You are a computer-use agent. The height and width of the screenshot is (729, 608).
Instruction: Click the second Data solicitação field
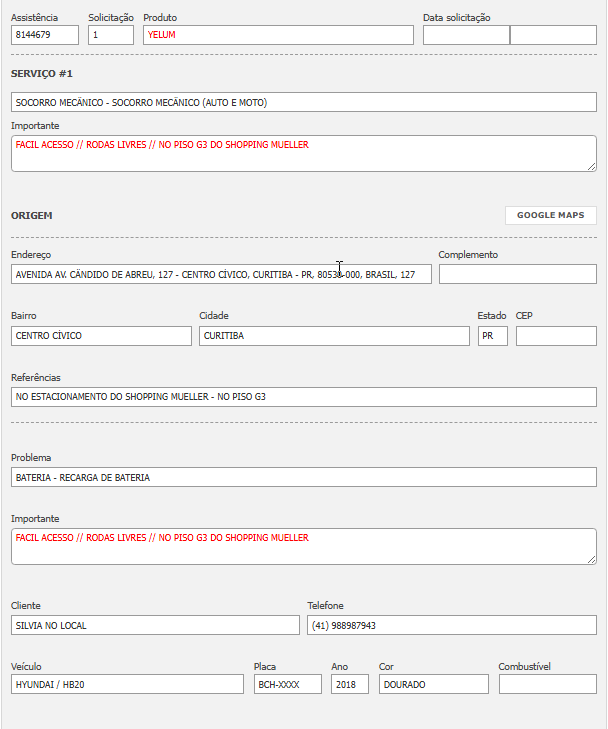click(x=553, y=35)
